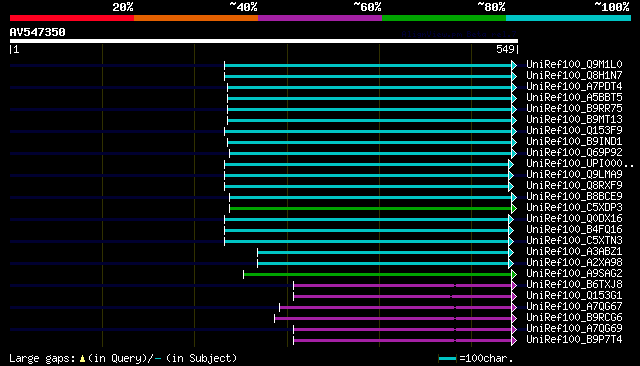This screenshot has height=366, width=640.
Task: Click the red 20% identity color segment
Action: coord(72,18)
